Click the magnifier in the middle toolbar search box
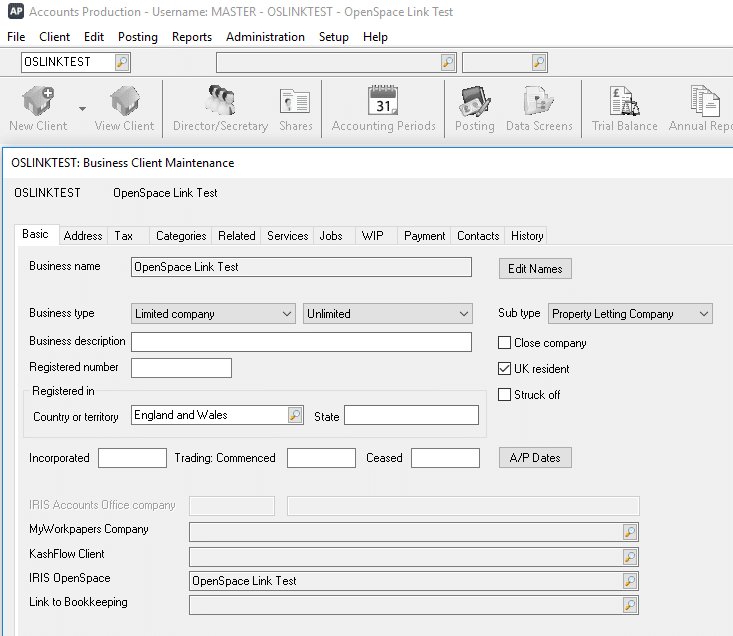The height and width of the screenshot is (636, 733). click(x=448, y=62)
